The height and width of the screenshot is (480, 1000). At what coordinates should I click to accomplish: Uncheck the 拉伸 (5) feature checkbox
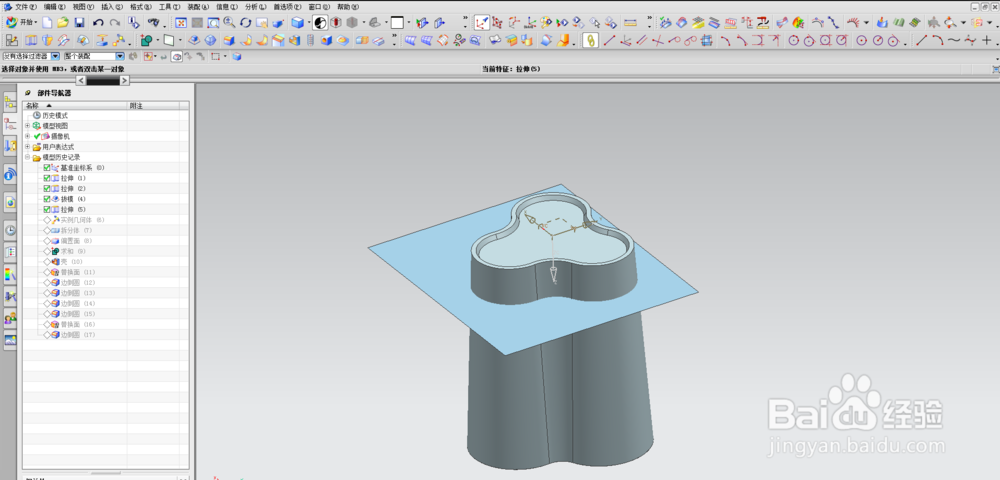tap(47, 209)
